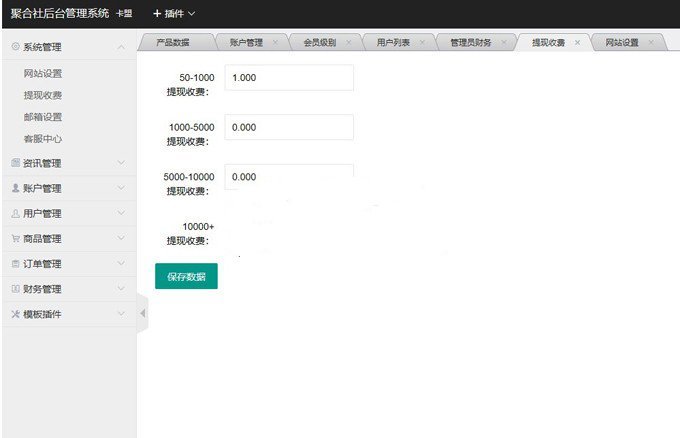Click the 财务管理 finance icon
This screenshot has height=438, width=680.
[15, 289]
